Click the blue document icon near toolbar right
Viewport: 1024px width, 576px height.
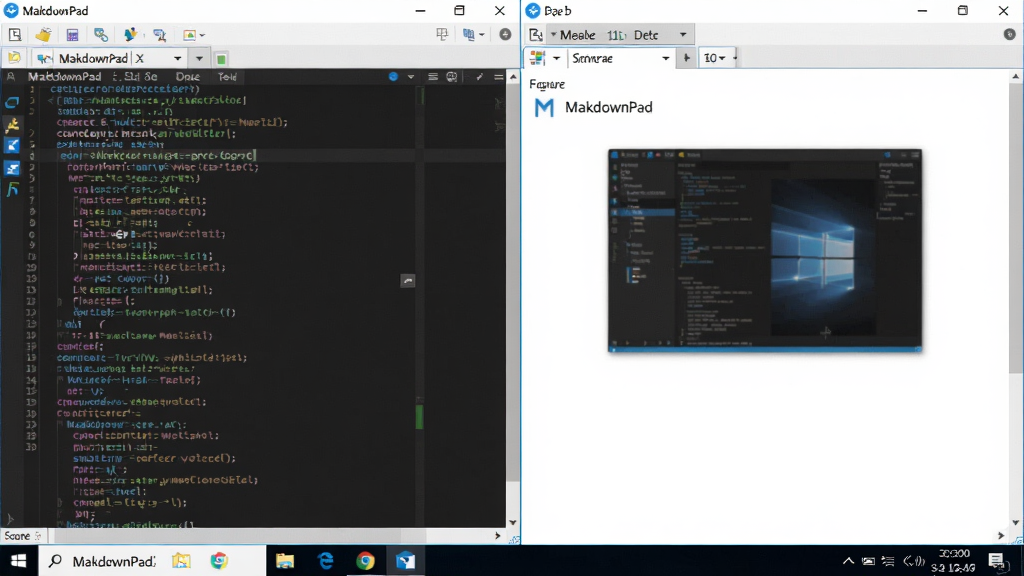(x=469, y=35)
